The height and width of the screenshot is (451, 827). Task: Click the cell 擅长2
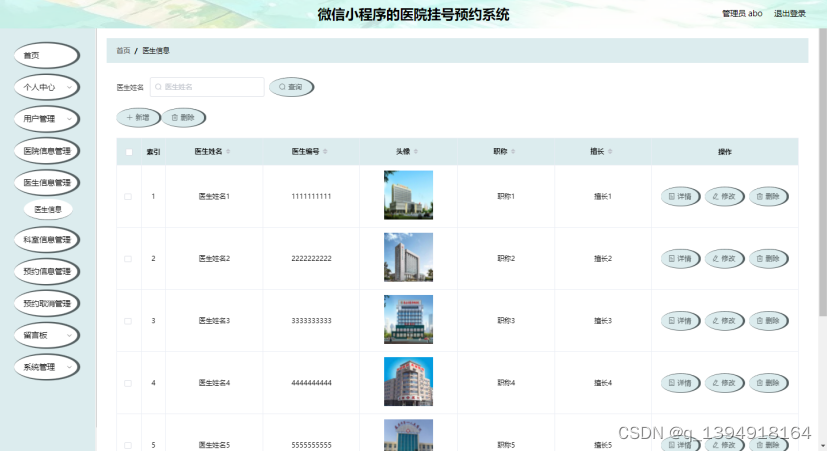[x=603, y=258]
